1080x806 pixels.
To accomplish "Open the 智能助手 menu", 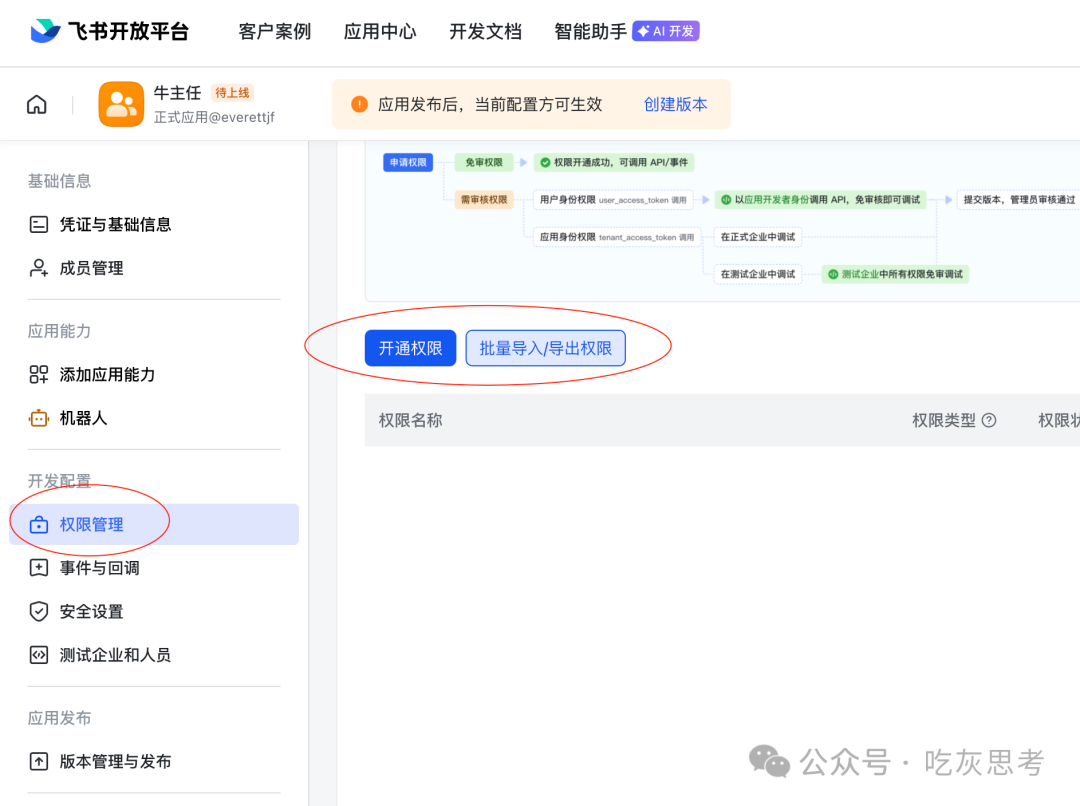I will [x=590, y=32].
